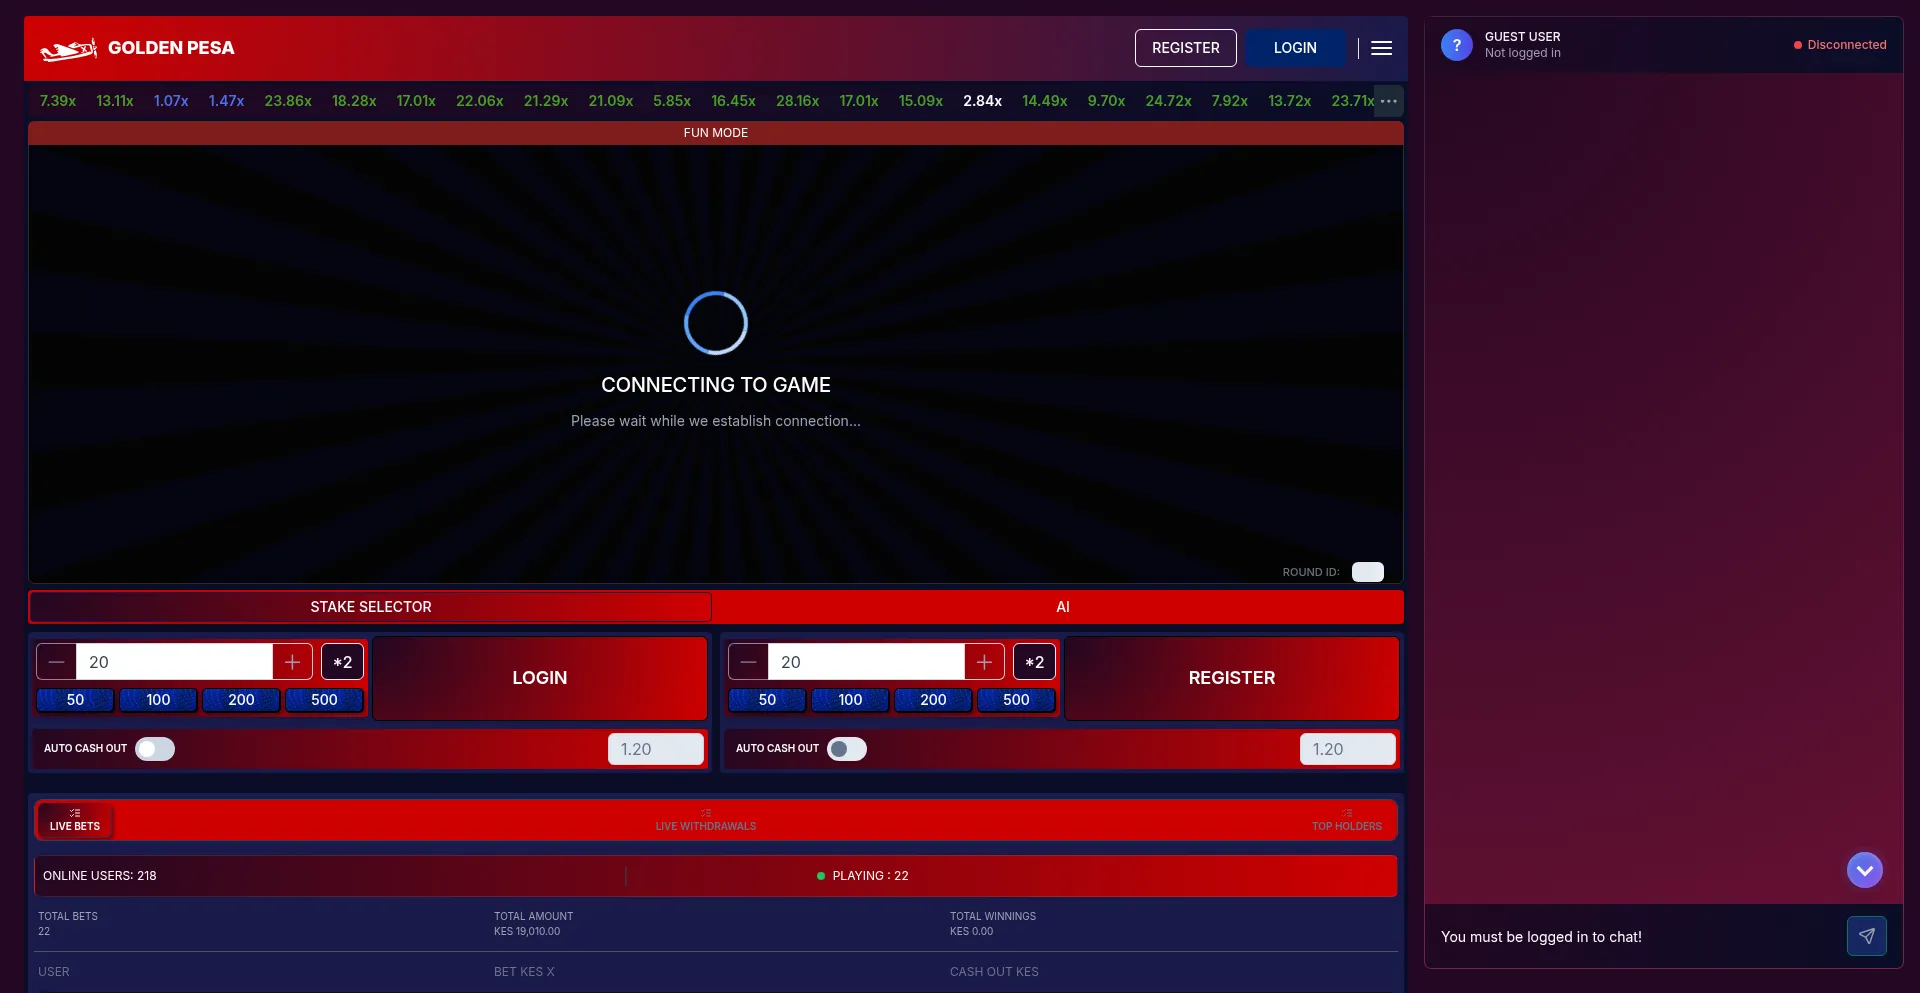
Task: Click the large Login bet button
Action: tap(540, 678)
